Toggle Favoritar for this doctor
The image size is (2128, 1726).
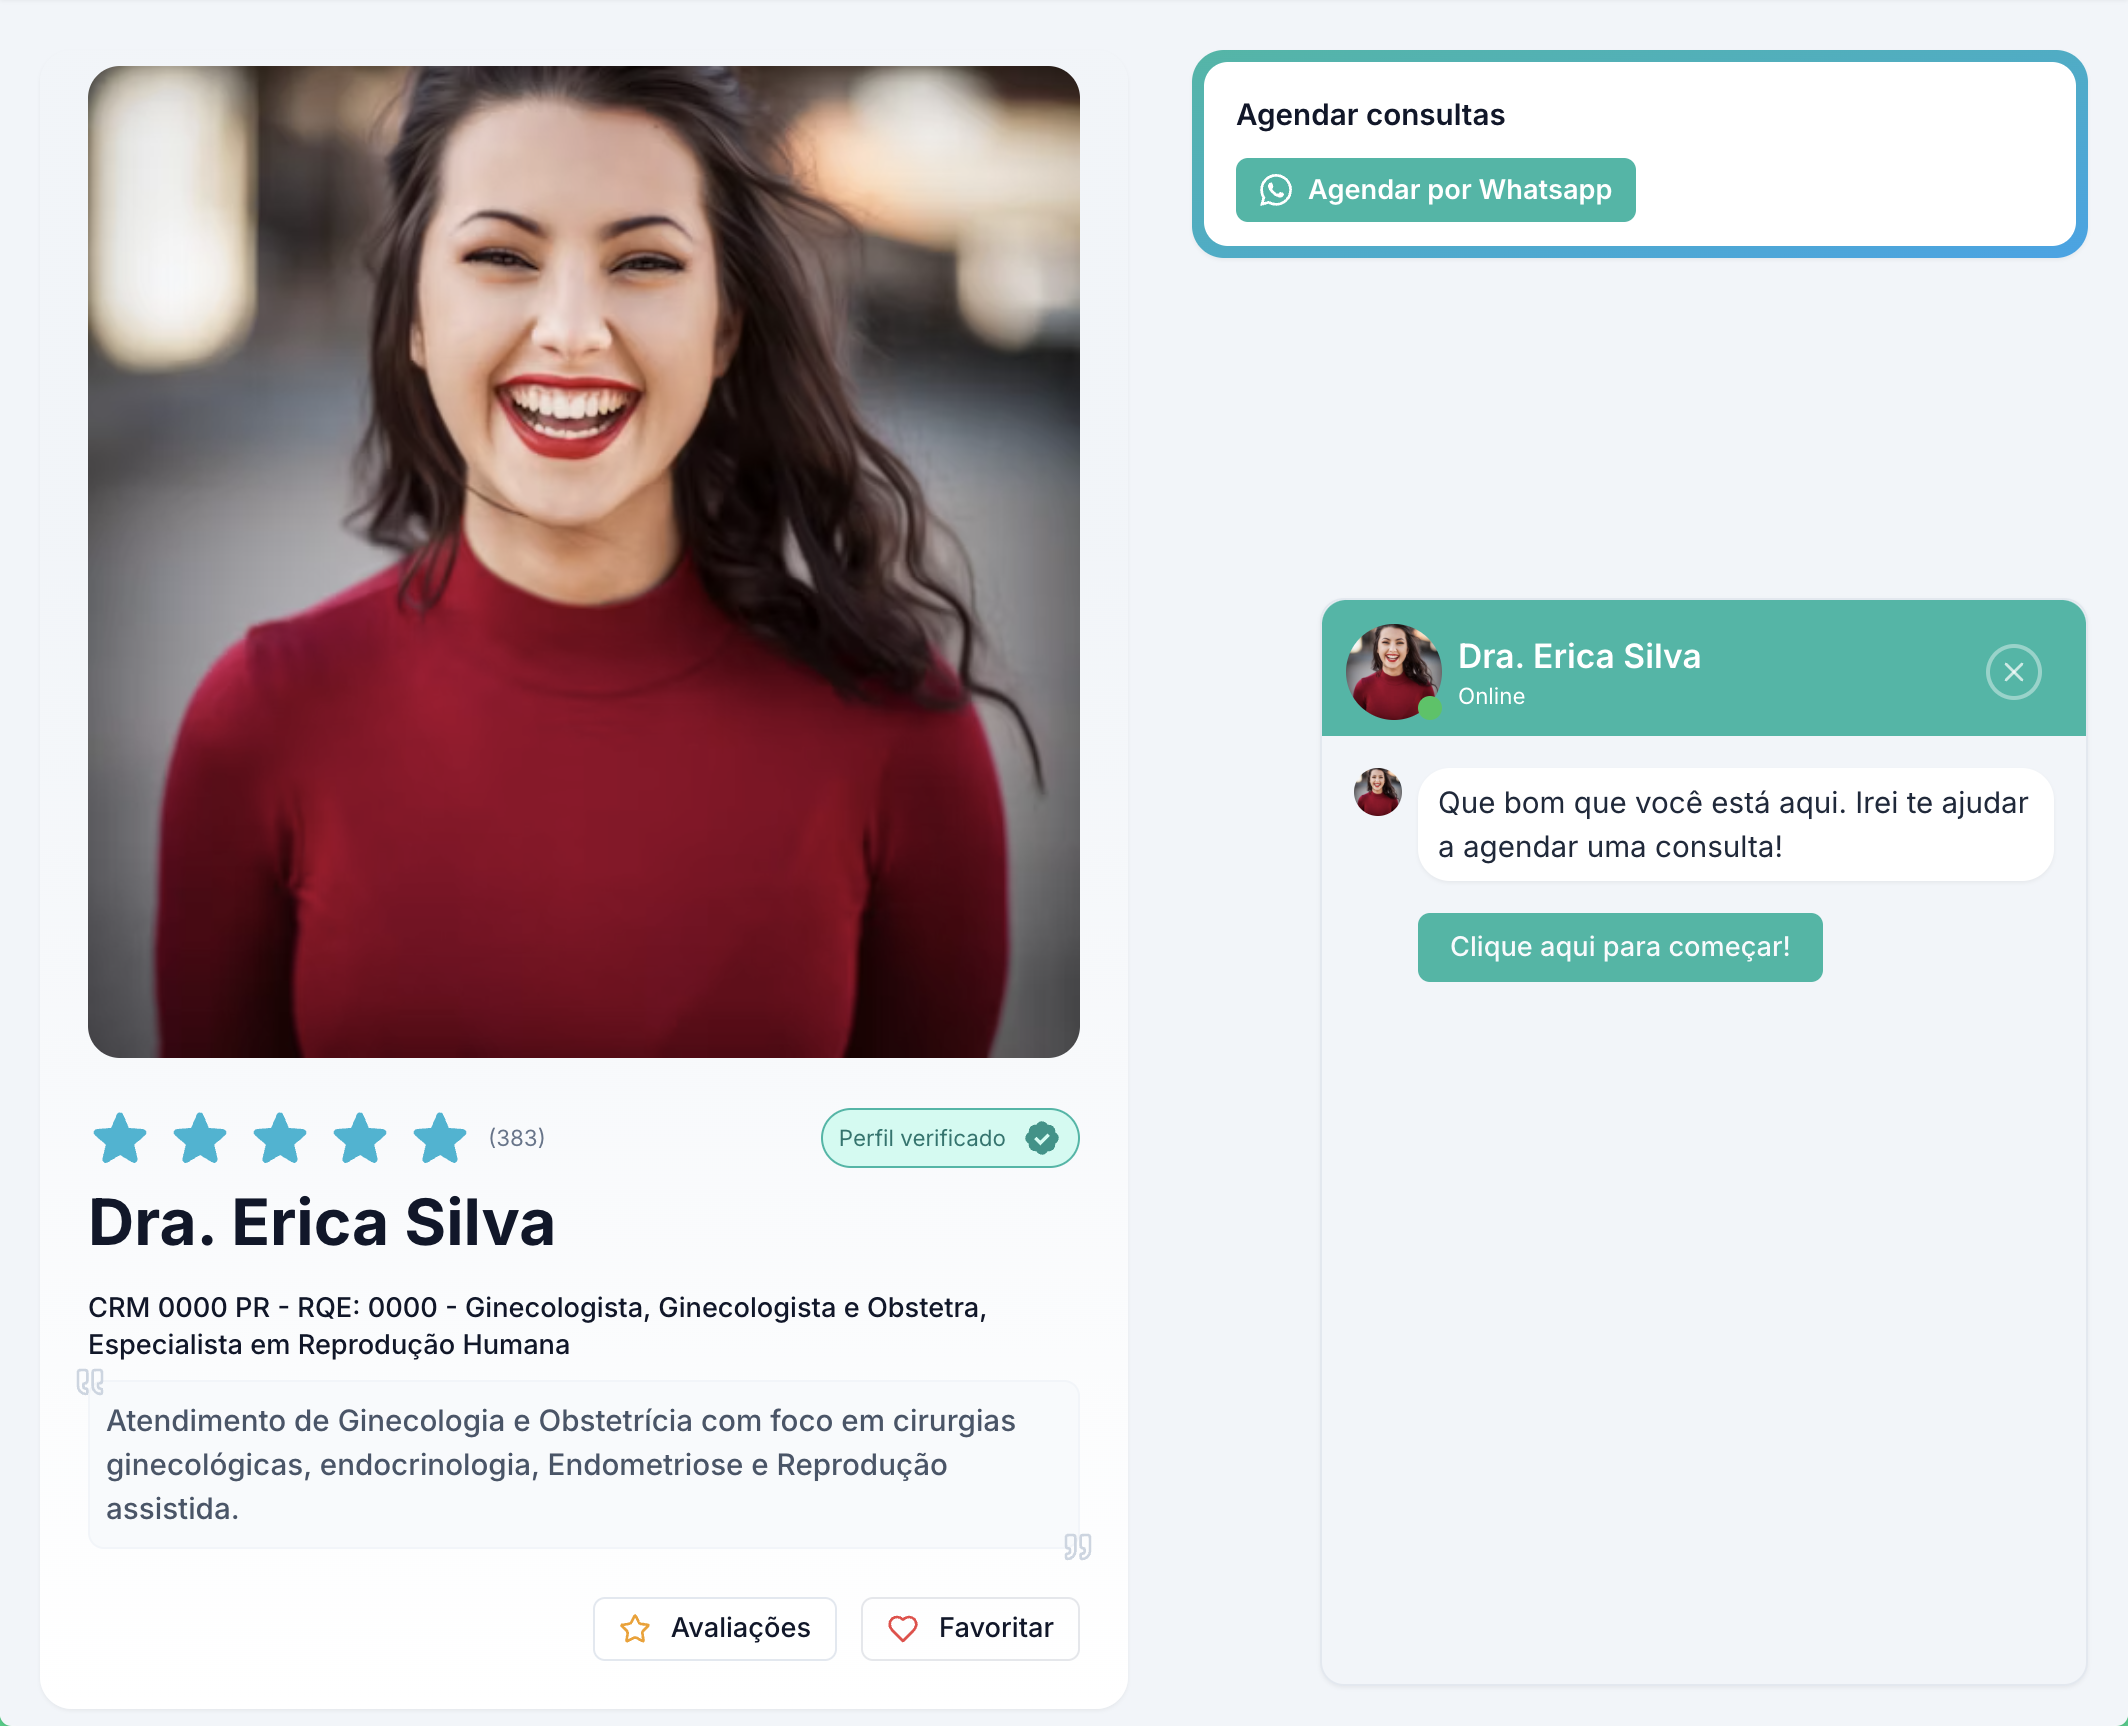point(970,1629)
